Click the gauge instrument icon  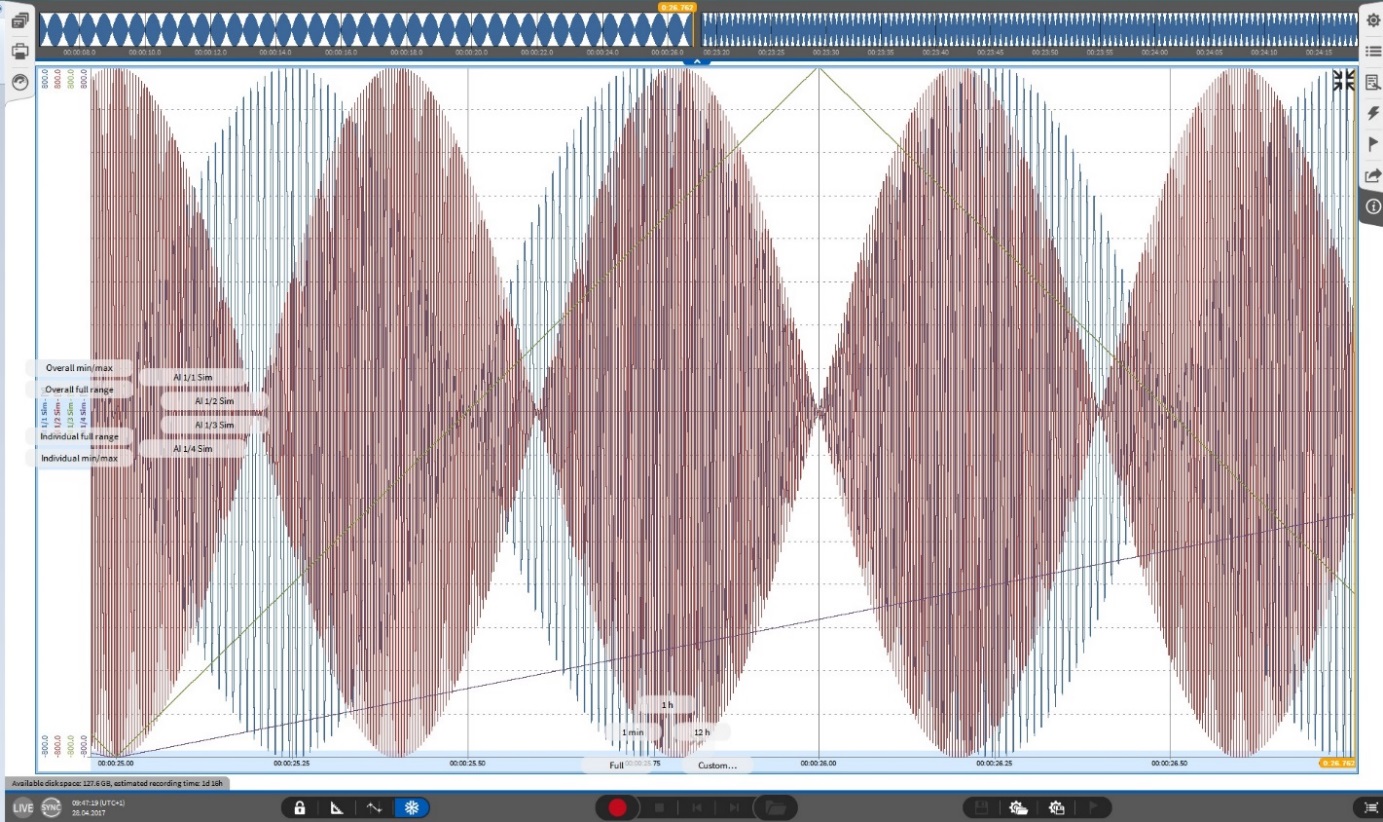click(x=19, y=82)
